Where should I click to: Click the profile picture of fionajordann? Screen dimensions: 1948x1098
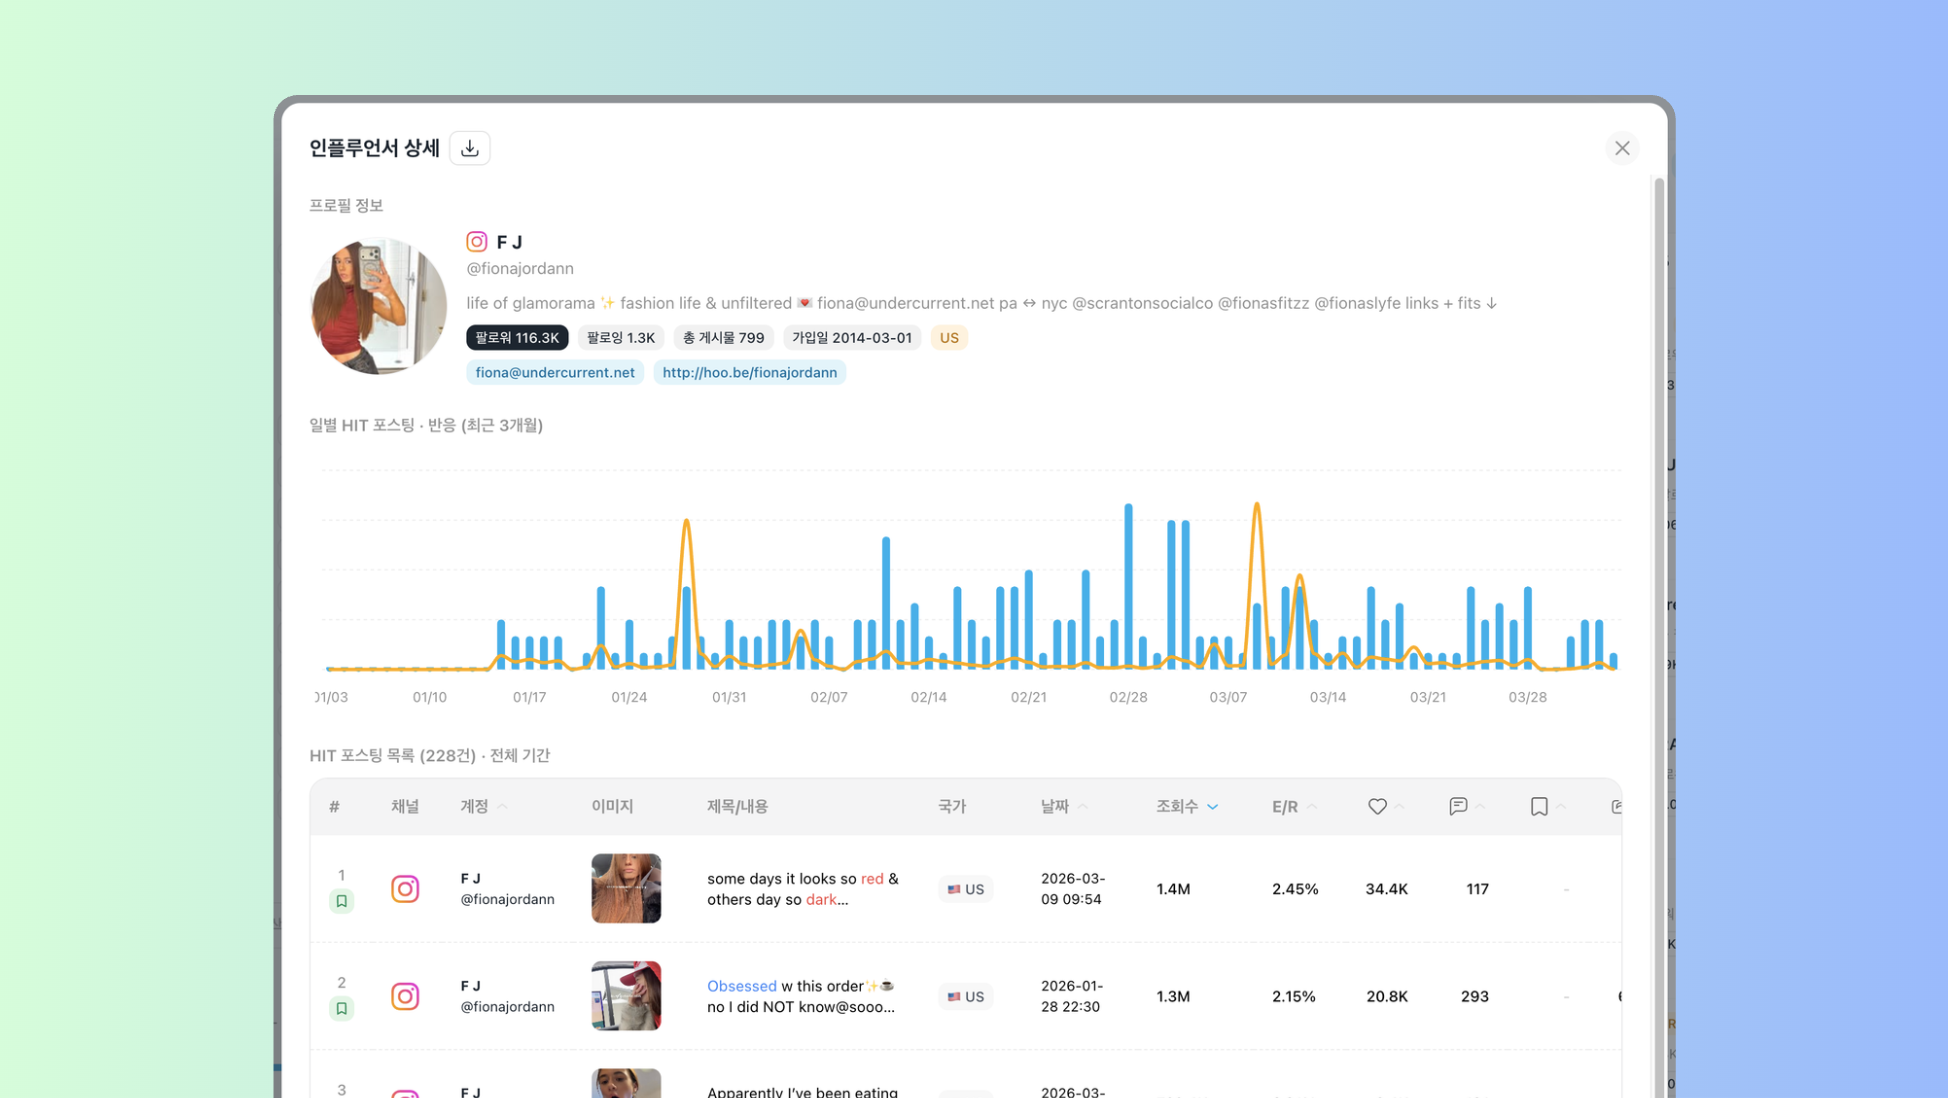pos(379,306)
